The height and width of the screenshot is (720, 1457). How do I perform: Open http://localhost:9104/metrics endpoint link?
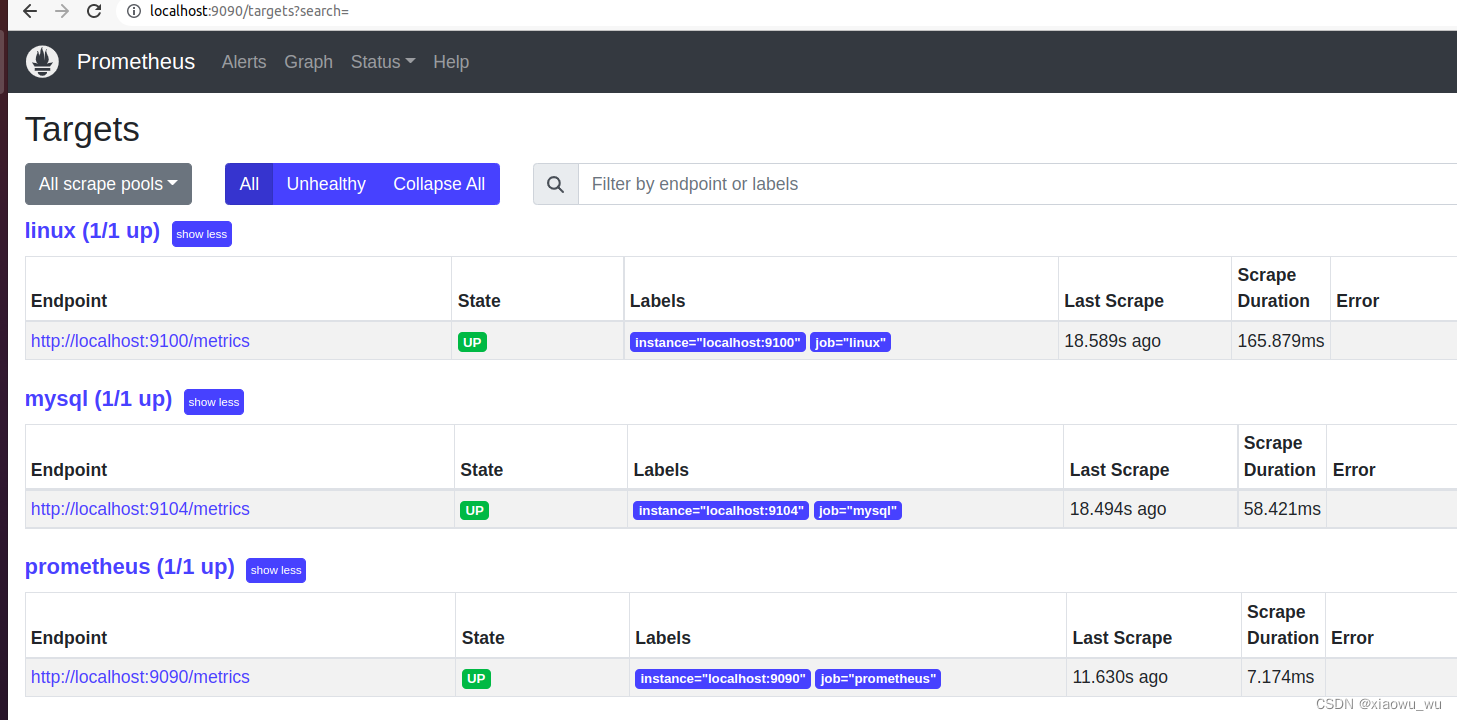click(x=140, y=509)
